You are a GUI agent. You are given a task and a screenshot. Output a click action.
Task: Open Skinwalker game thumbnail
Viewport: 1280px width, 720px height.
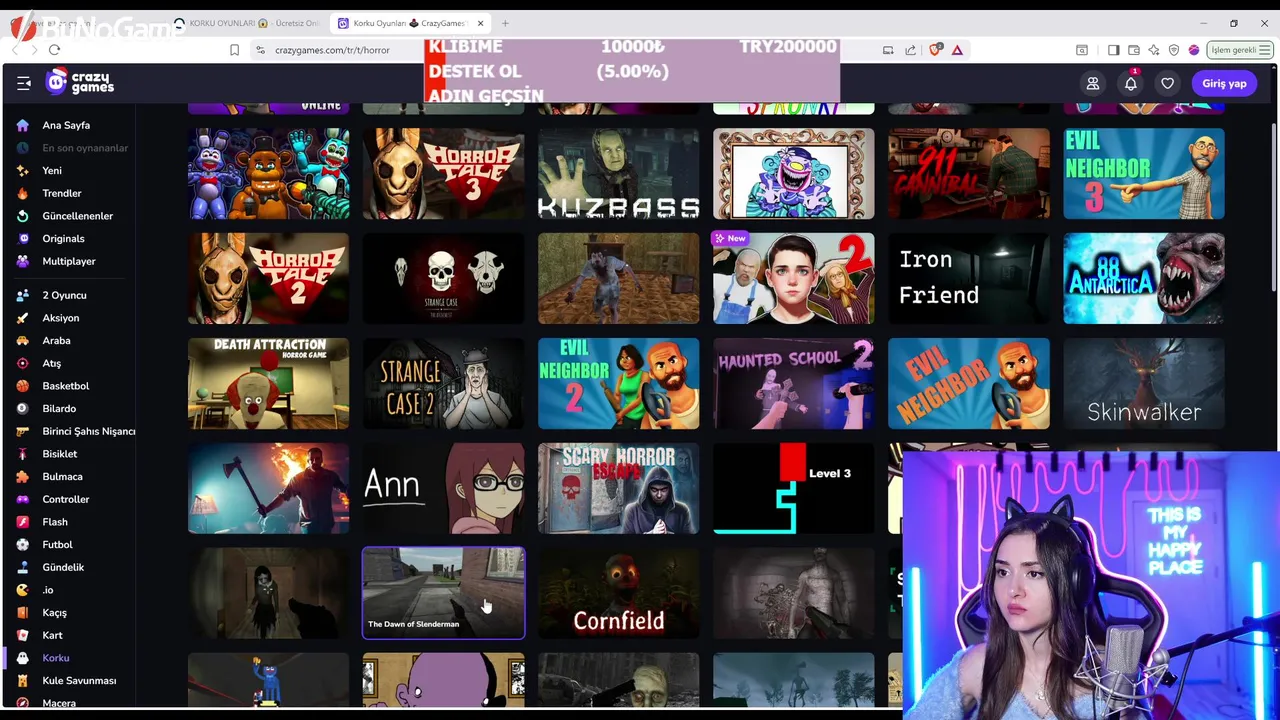1143,383
